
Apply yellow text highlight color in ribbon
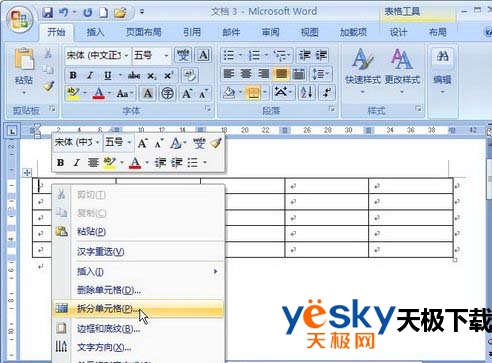click(x=73, y=94)
